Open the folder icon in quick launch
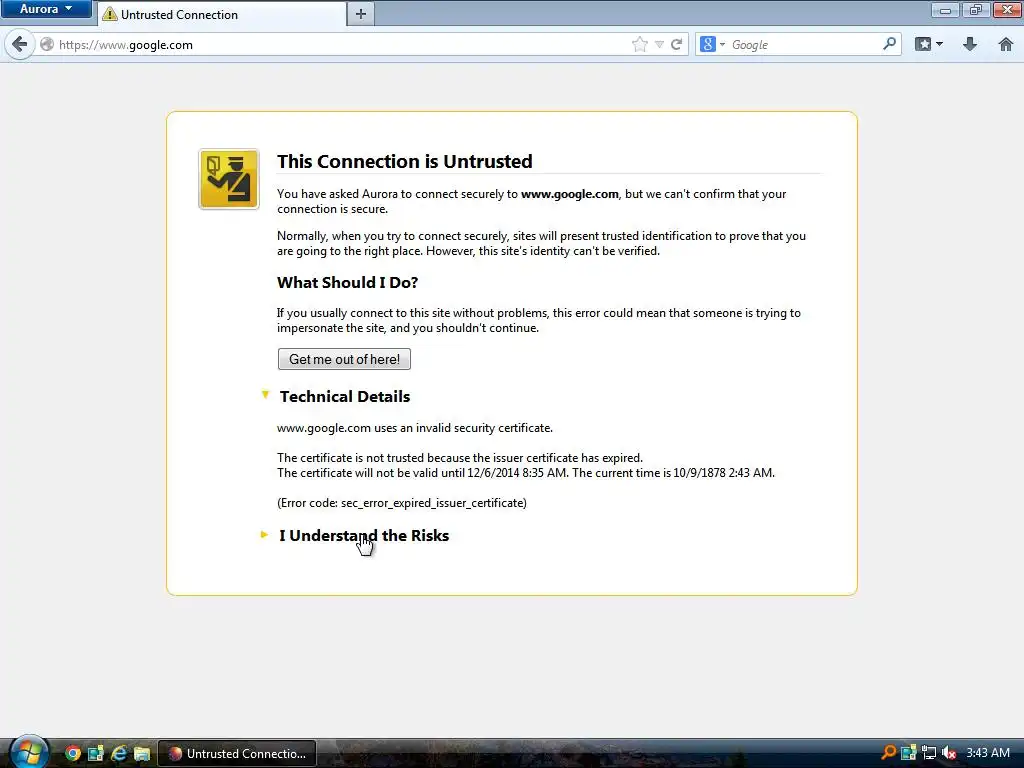The image size is (1024, 768). (x=142, y=754)
